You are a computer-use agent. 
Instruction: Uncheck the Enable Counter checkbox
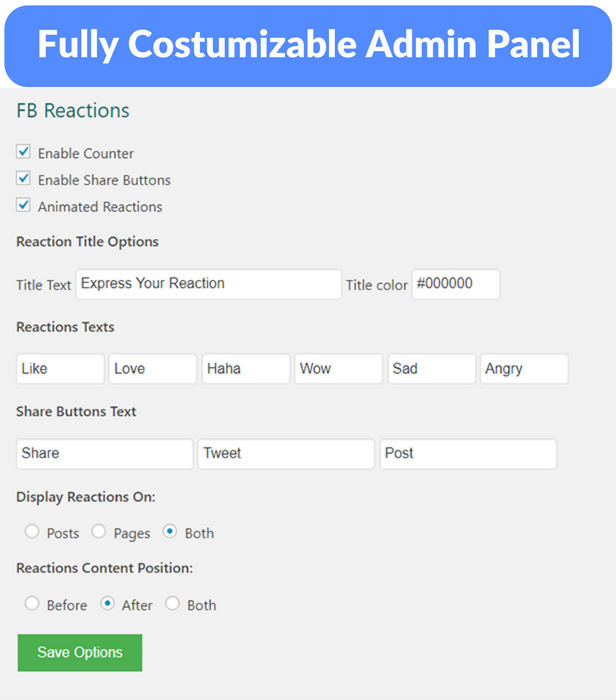(24, 152)
